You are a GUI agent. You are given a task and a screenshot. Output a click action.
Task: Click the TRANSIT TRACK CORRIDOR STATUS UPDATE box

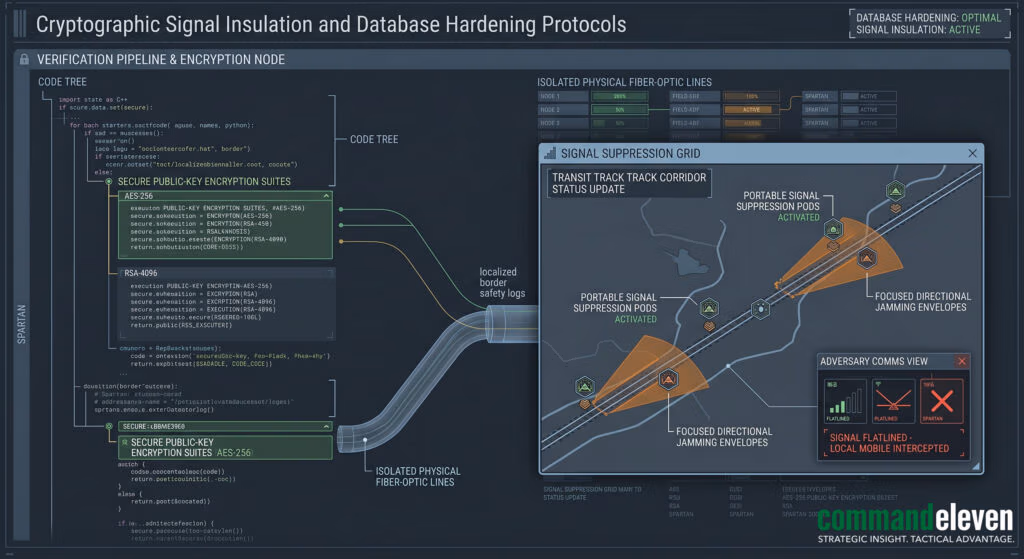629,183
